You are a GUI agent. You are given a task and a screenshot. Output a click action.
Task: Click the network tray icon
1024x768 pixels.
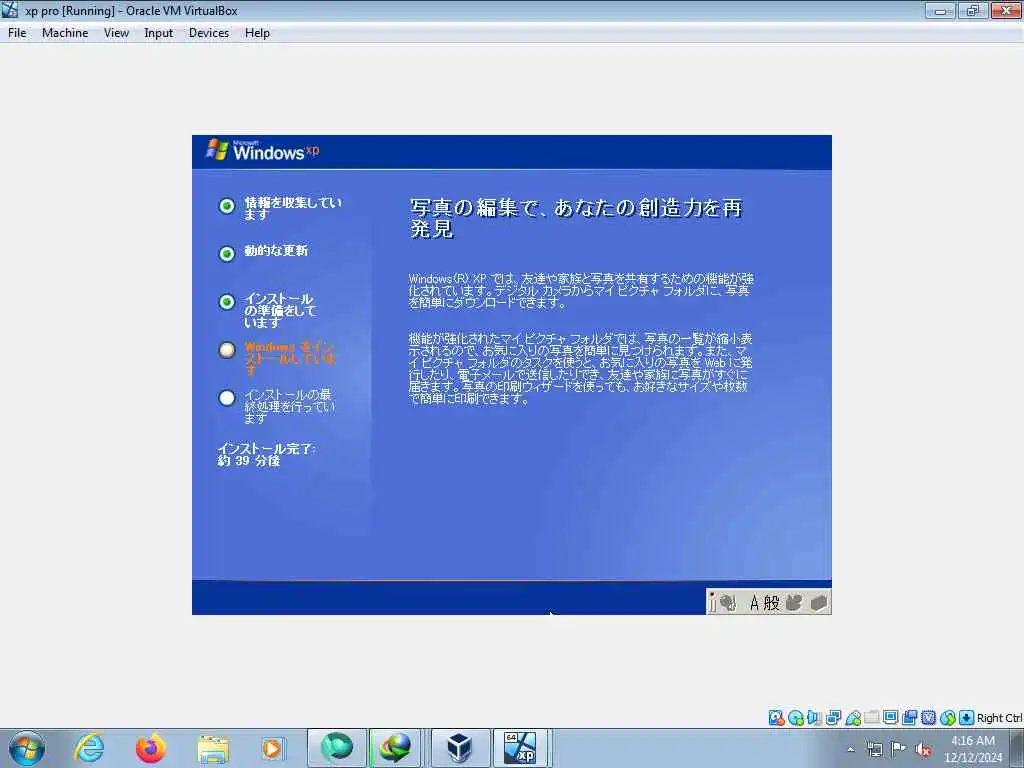874,749
